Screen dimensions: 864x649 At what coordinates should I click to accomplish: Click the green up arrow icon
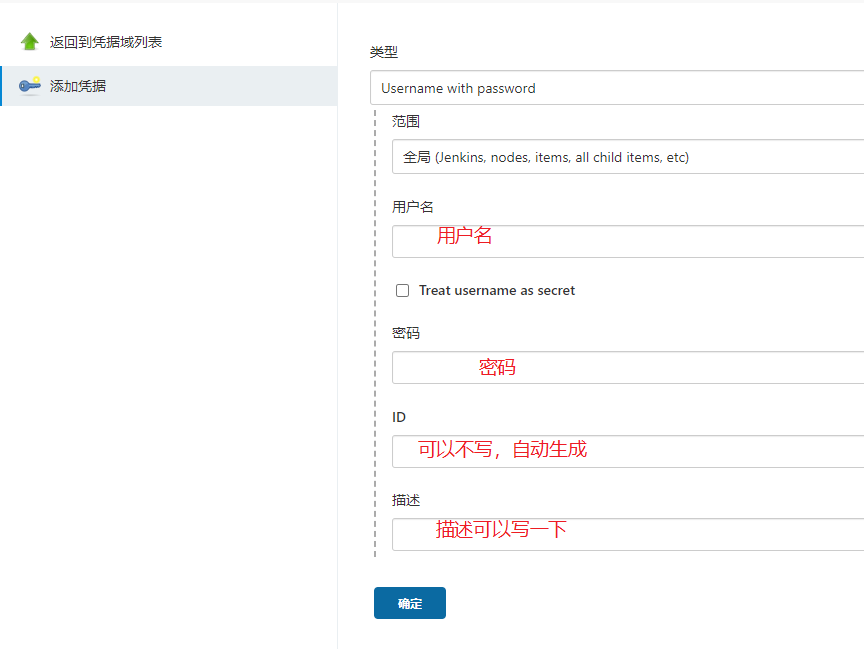[30, 42]
